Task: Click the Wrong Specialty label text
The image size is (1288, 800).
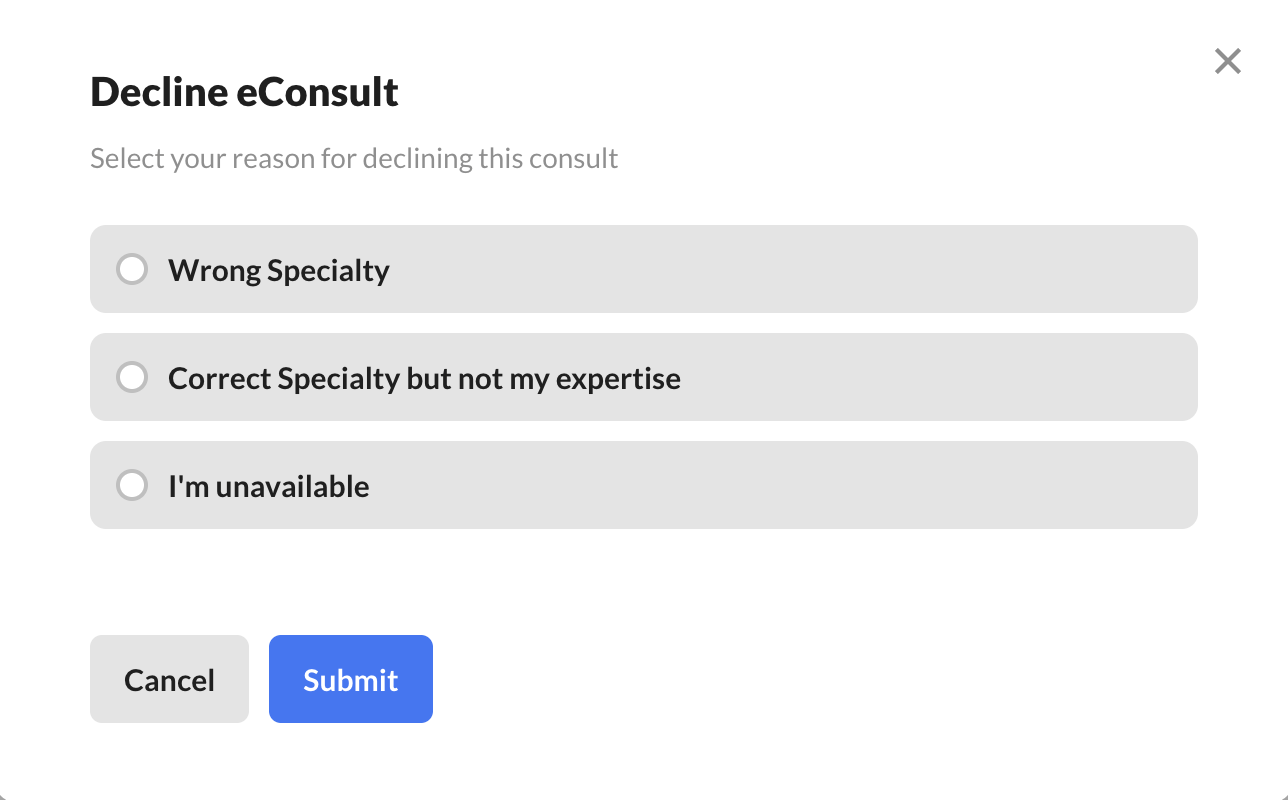Action: [279, 271]
